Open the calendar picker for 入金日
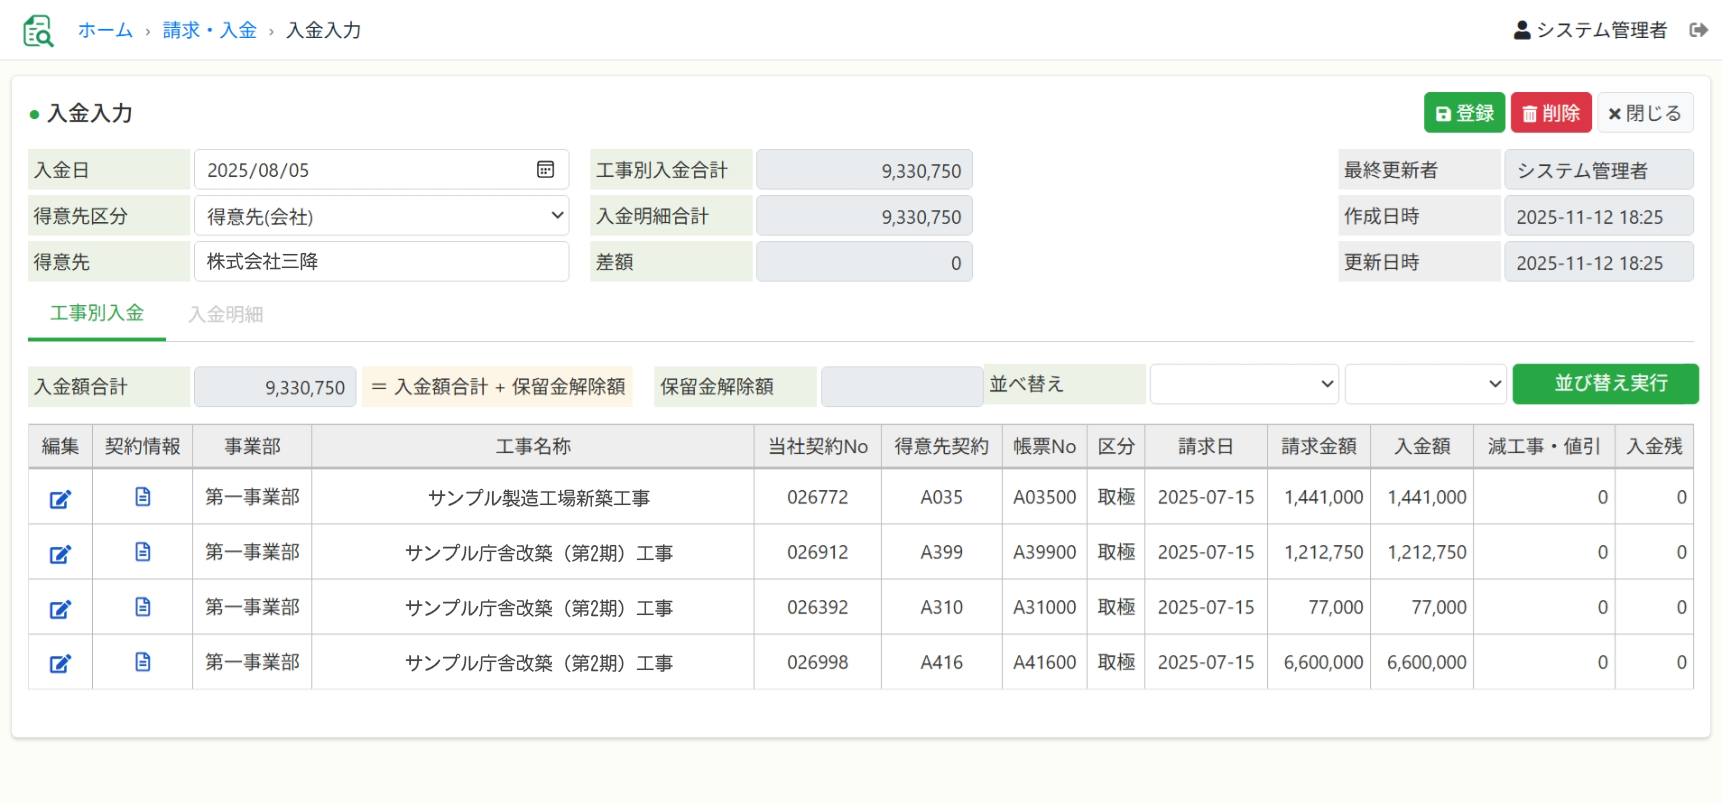Image resolution: width=1722 pixels, height=804 pixels. click(545, 170)
